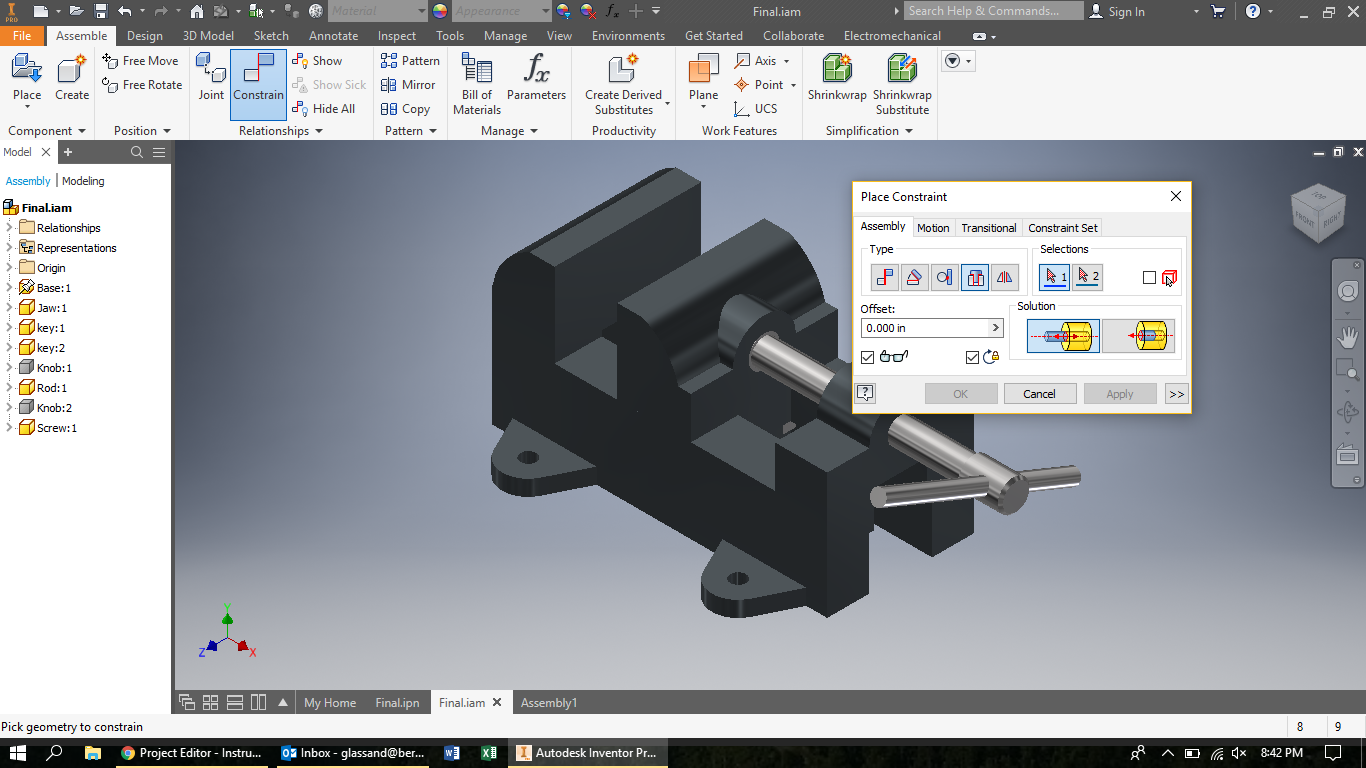Toggle the Show Preview glasses checkbox
The width and height of the screenshot is (1366, 768).
tap(867, 357)
